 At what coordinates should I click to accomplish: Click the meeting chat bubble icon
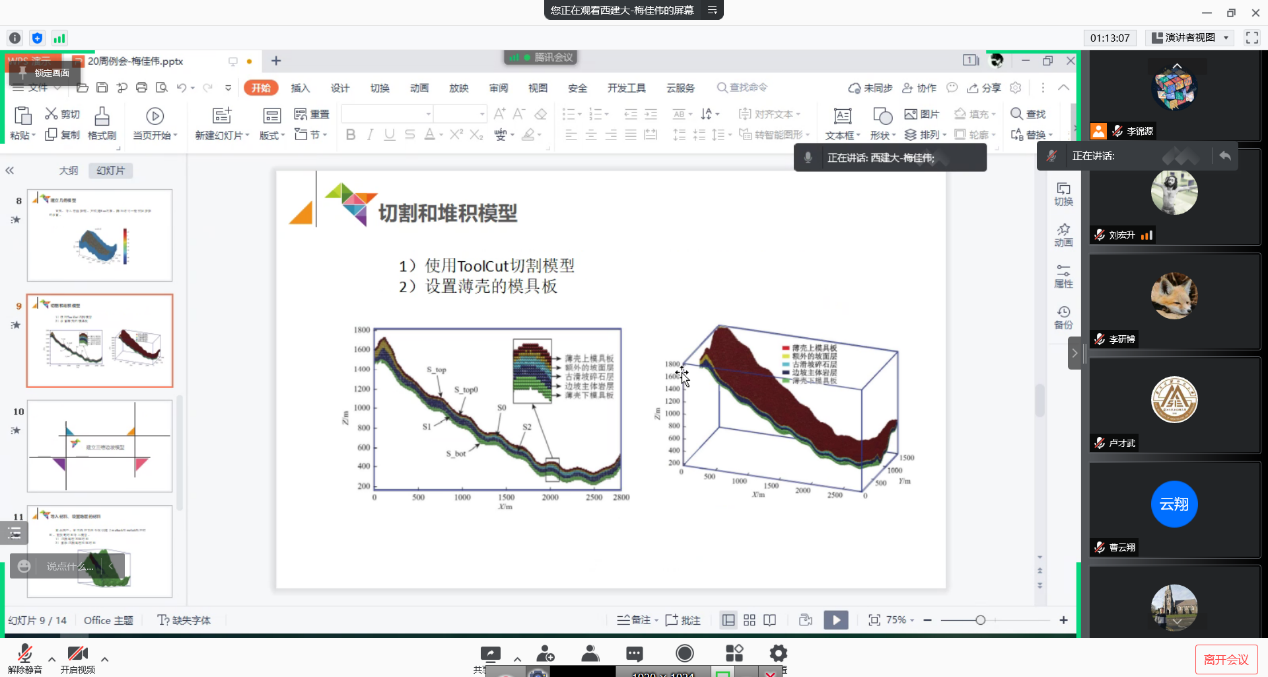[x=634, y=654]
